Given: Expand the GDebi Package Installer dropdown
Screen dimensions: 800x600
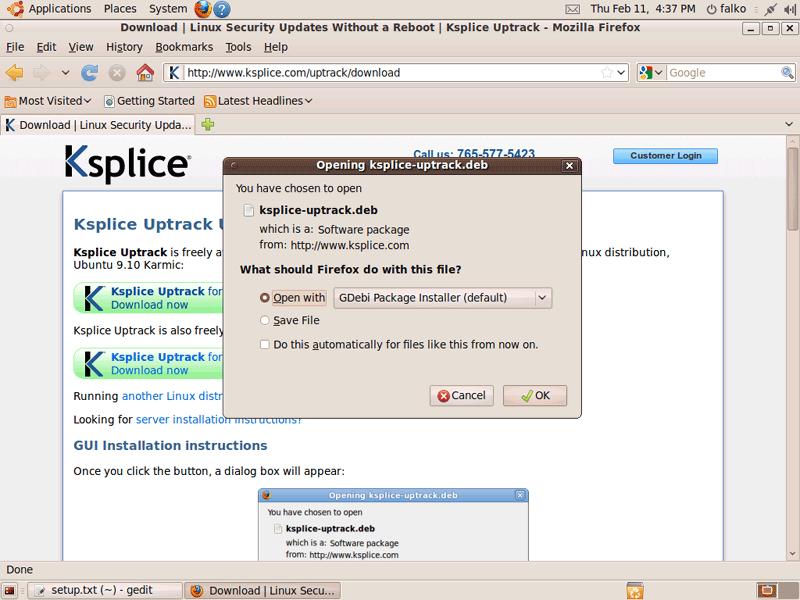Looking at the screenshot, I should [x=542, y=298].
